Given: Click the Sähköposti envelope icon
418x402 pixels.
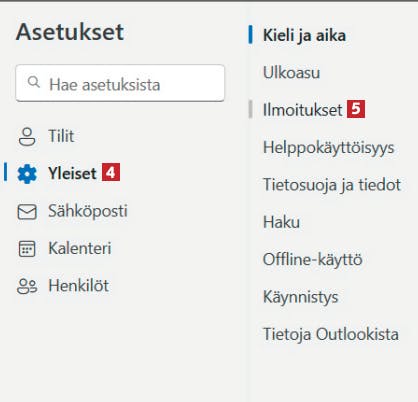Looking at the screenshot, I should click(x=27, y=212).
